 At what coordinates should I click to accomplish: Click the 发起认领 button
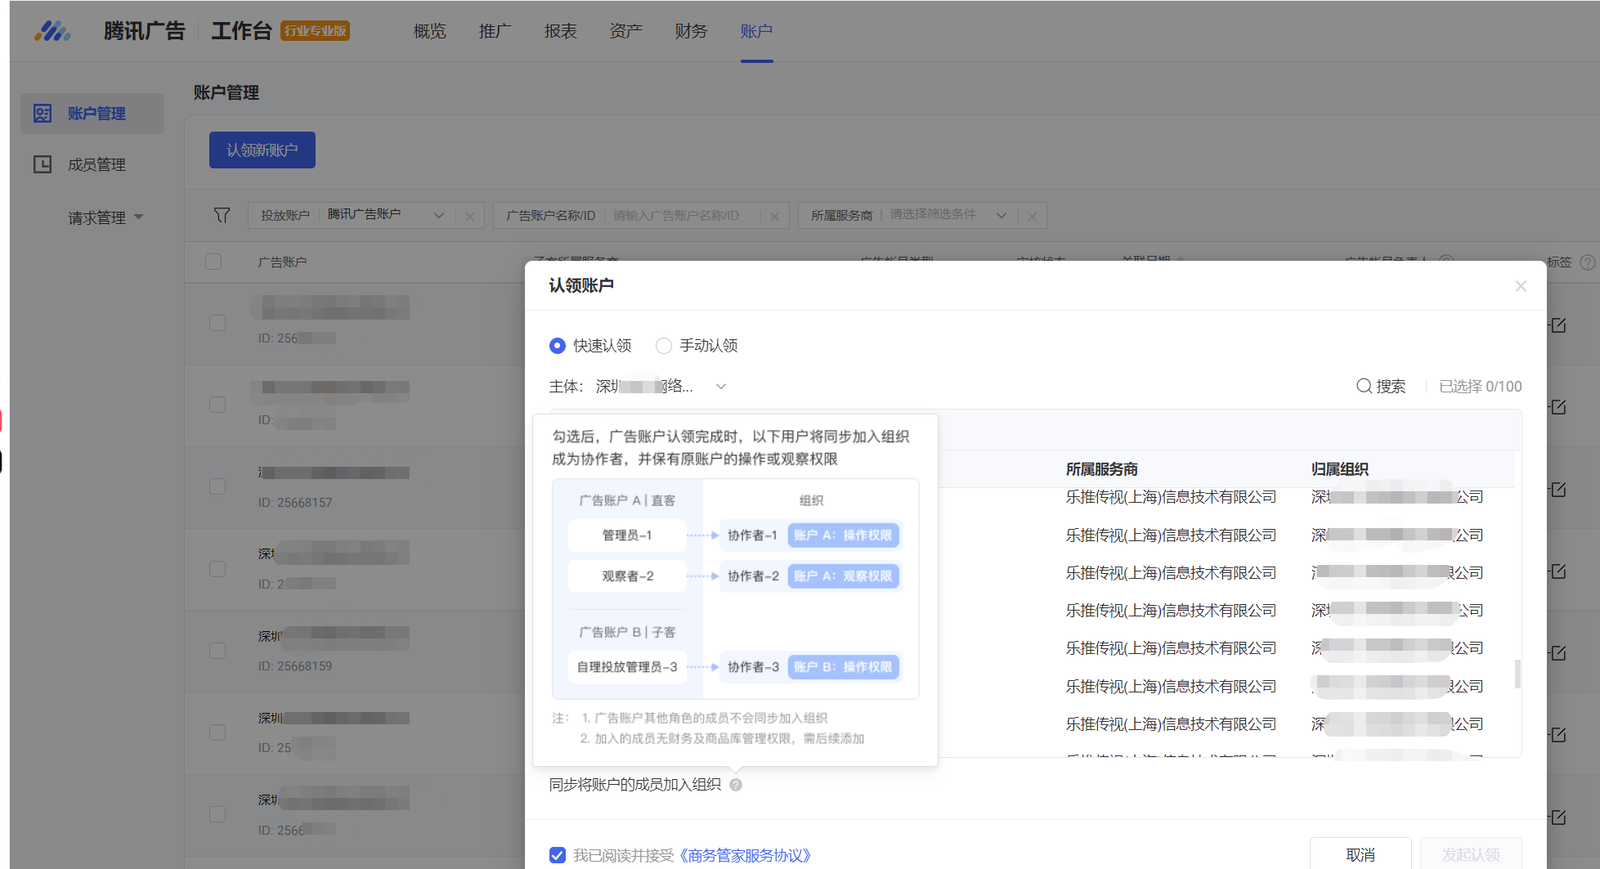pos(1471,854)
